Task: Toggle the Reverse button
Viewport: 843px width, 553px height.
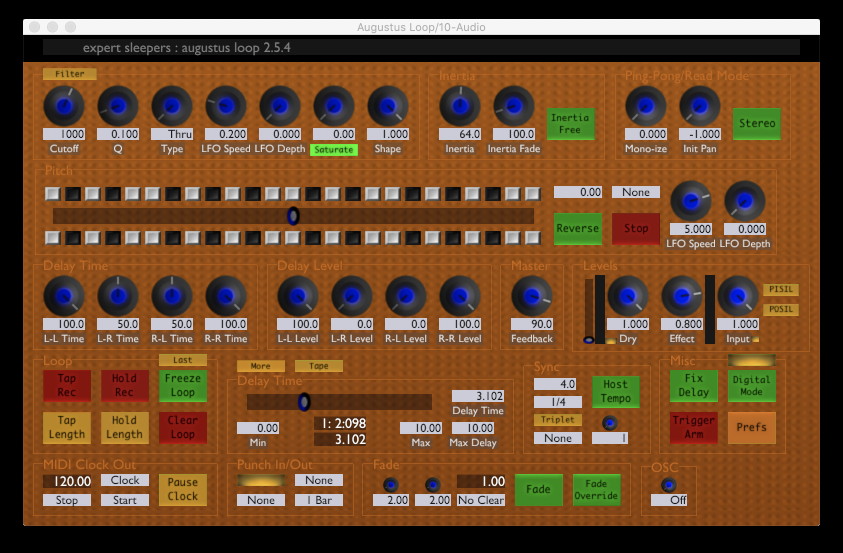Action: coord(577,228)
